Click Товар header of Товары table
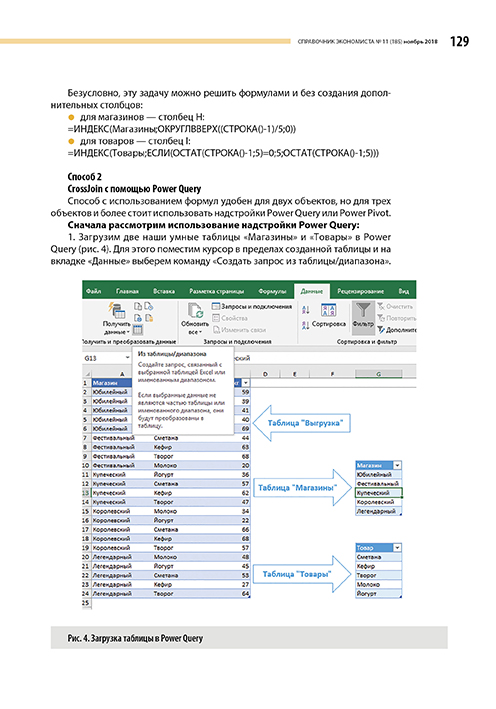The height and width of the screenshot is (709, 496). coord(374,548)
